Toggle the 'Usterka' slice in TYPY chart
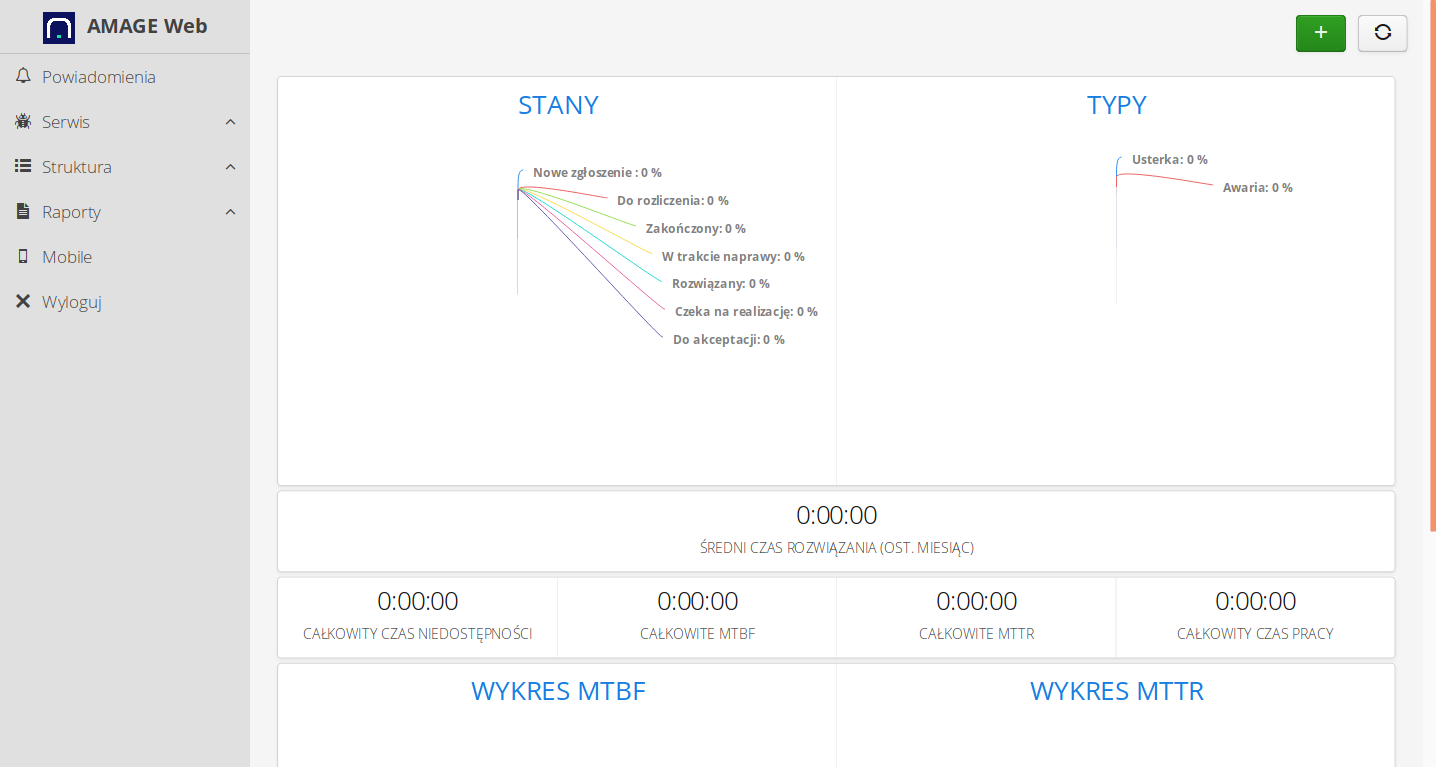The height and width of the screenshot is (767, 1436). pos(1167,159)
